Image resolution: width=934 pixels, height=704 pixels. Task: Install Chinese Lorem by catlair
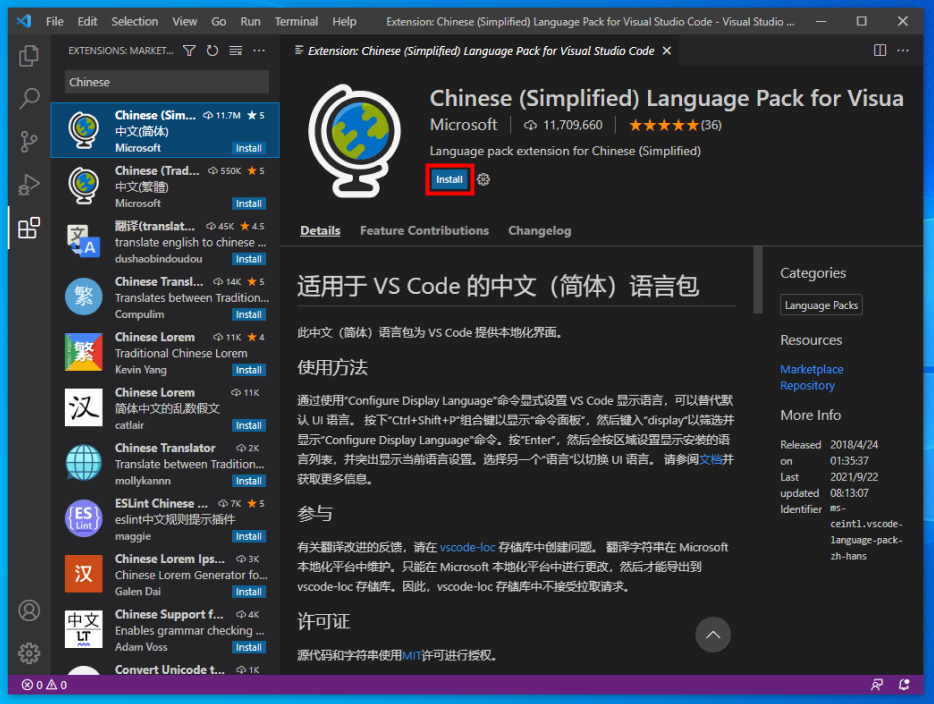coord(248,425)
